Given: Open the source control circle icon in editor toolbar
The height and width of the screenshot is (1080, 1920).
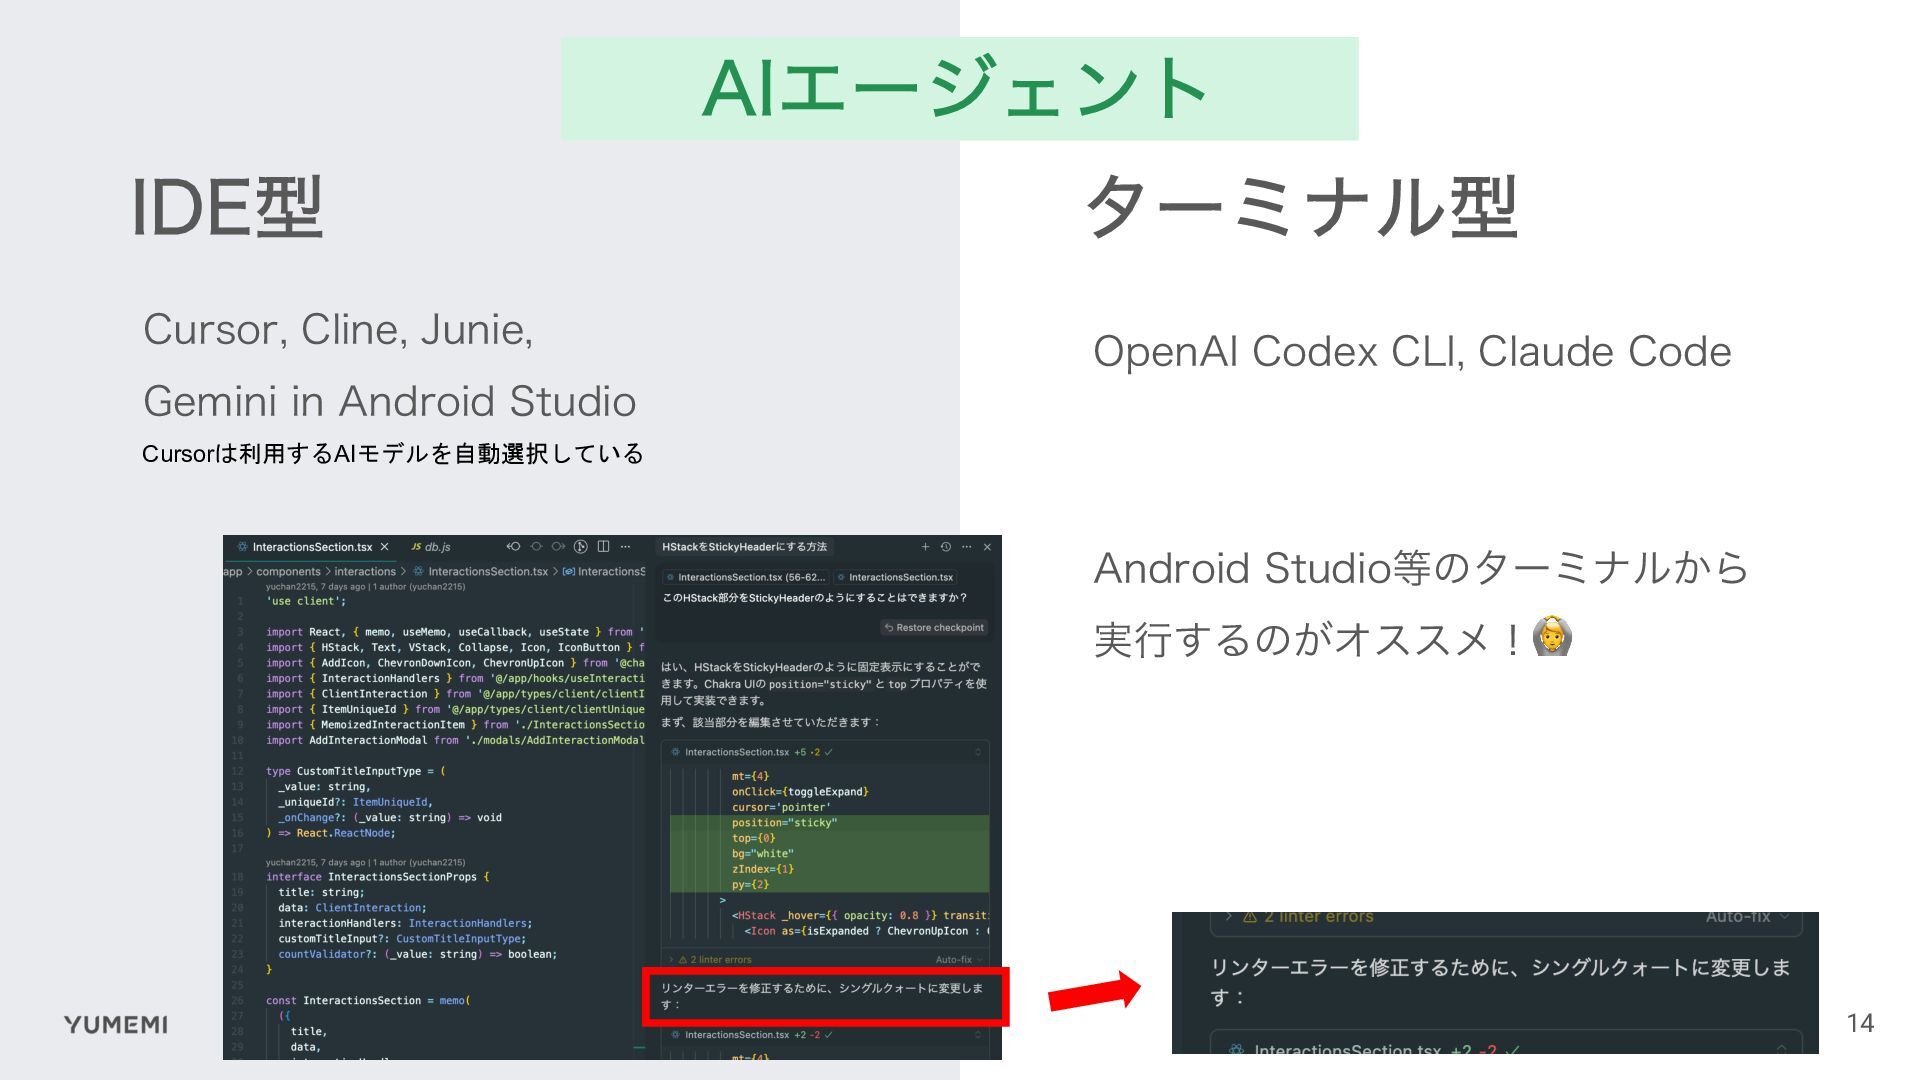Looking at the screenshot, I should point(581,547).
